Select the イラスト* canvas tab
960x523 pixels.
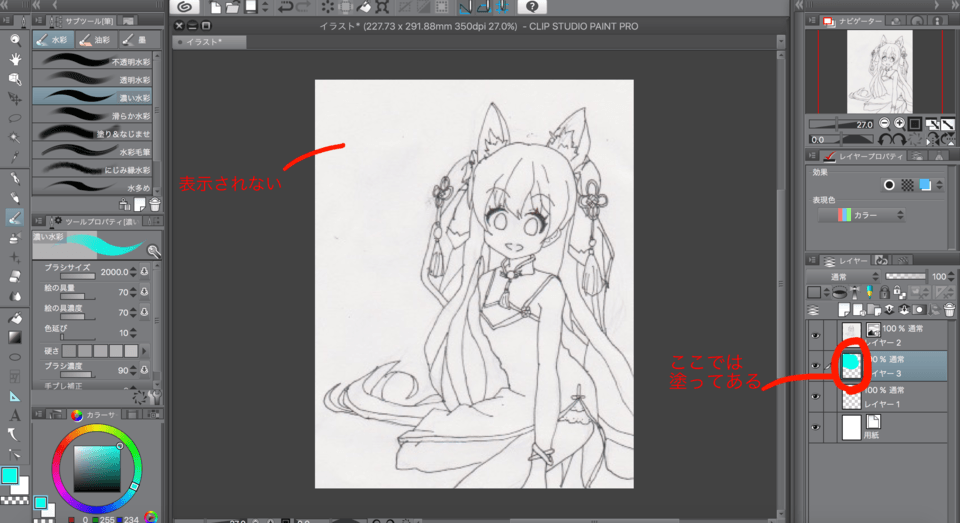click(x=210, y=42)
